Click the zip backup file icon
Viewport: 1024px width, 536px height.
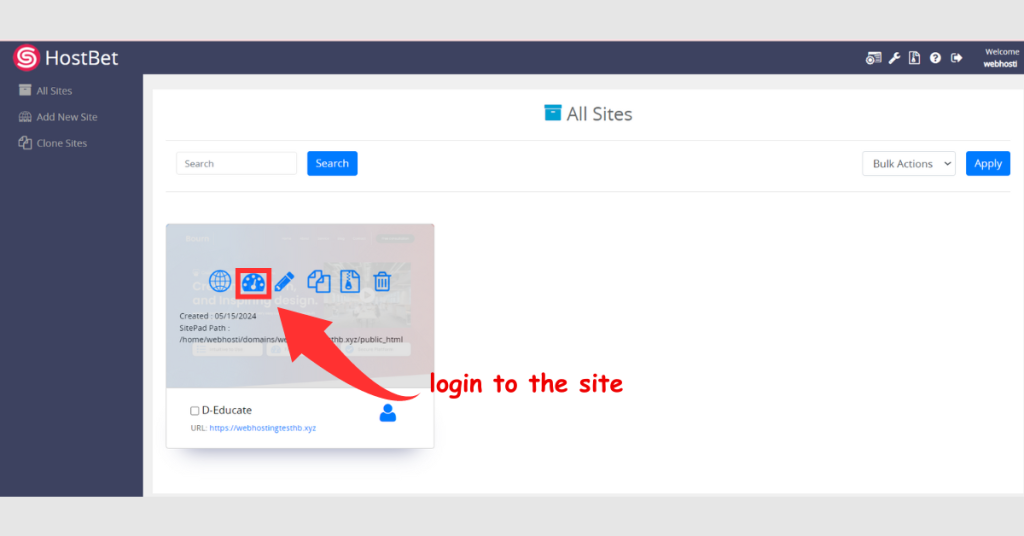350,281
